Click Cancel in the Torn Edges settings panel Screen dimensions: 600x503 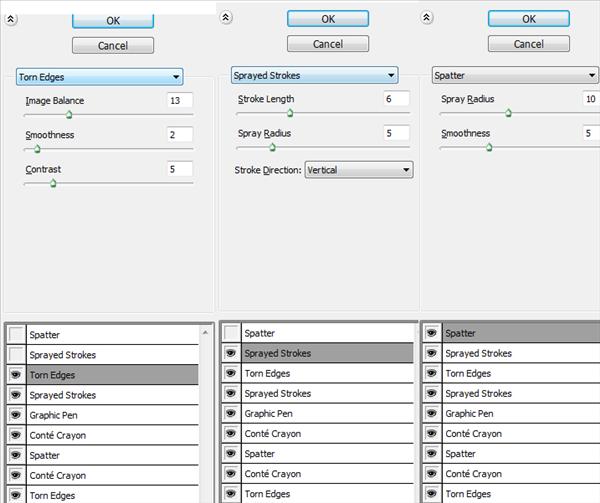pos(113,46)
